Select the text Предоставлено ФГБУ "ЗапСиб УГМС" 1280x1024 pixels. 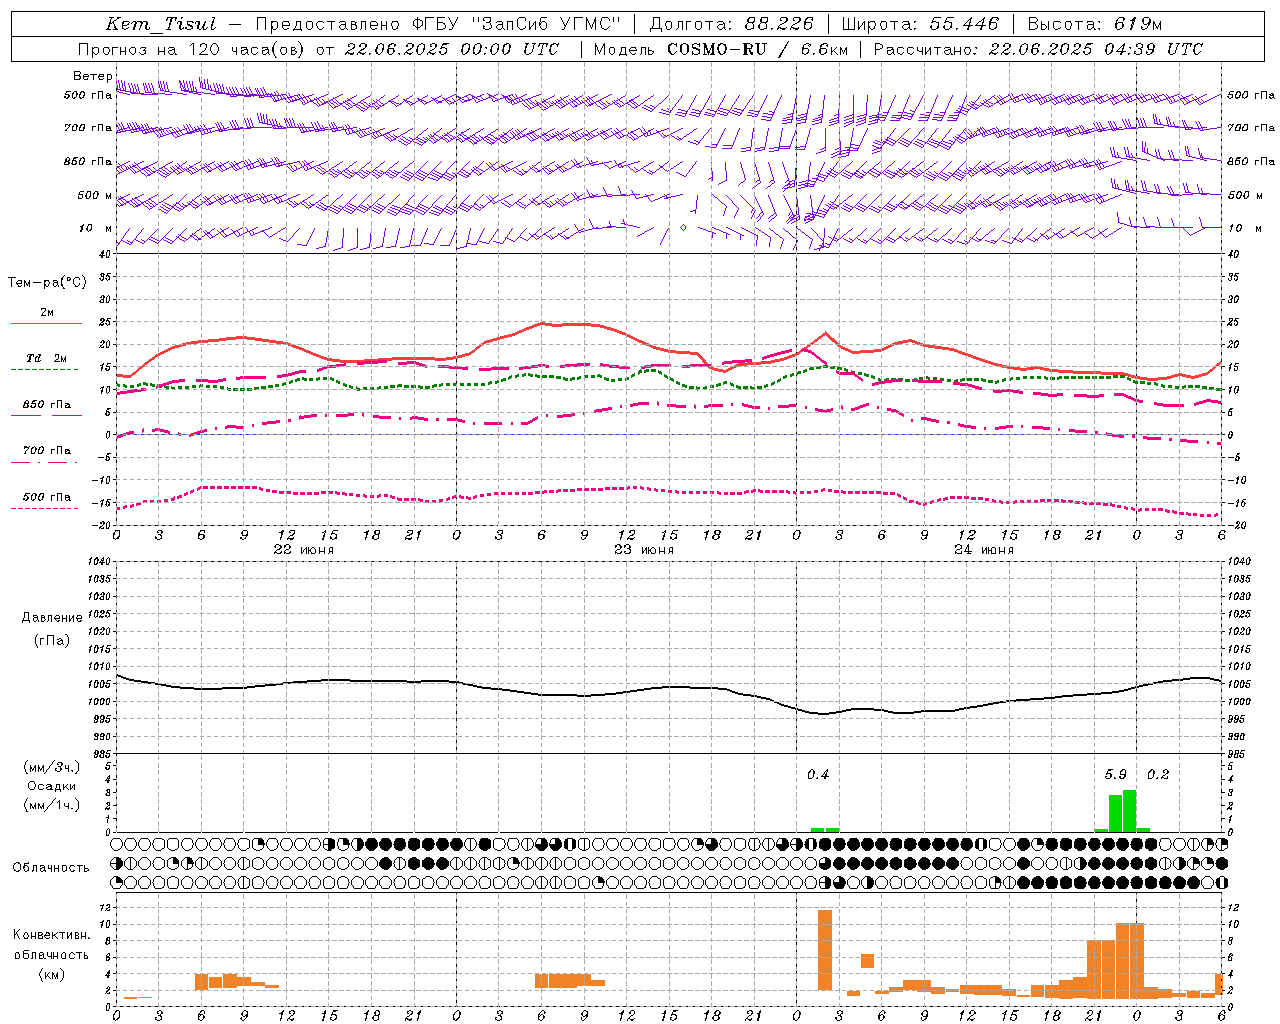click(x=438, y=24)
